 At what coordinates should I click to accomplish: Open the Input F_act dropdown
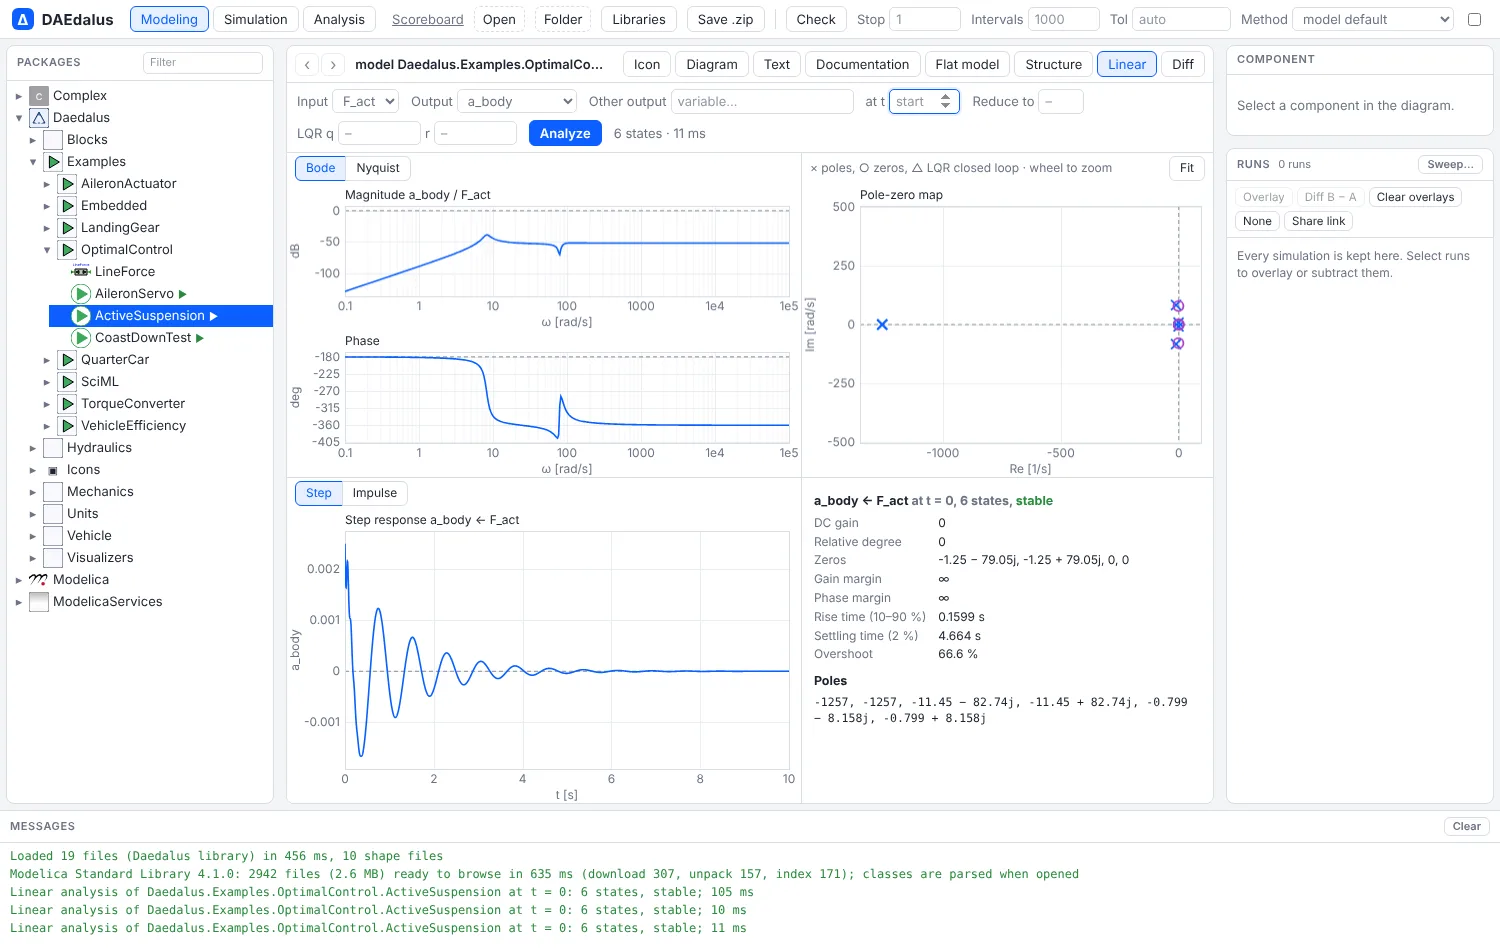366,101
